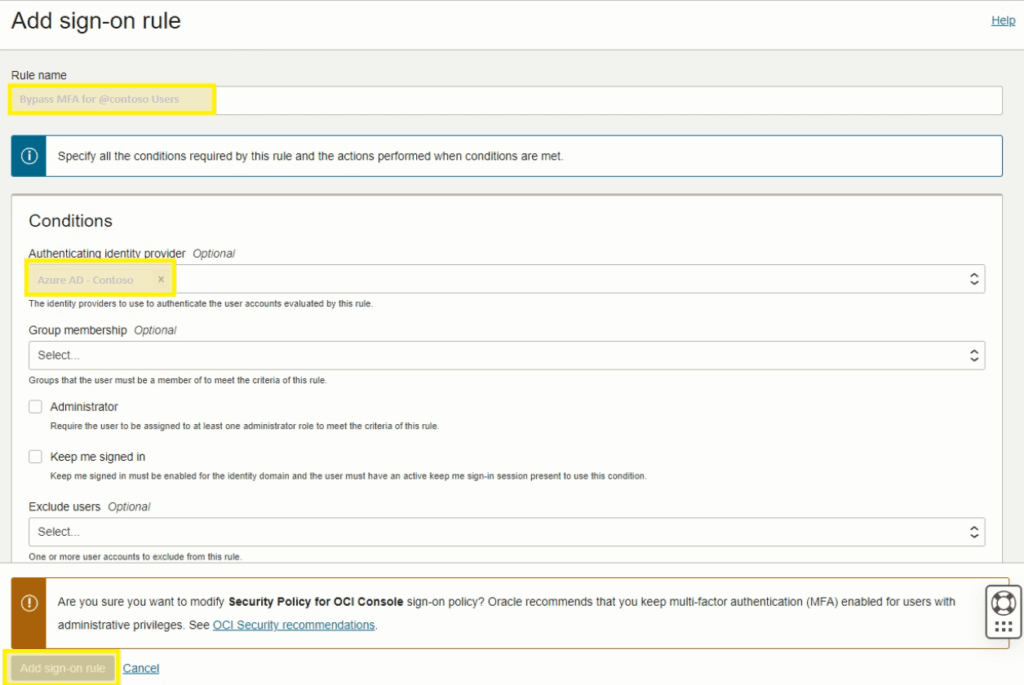Click the chevron on Authenticating identity provider
Image resolution: width=1024 pixels, height=685 pixels.
coord(974,279)
